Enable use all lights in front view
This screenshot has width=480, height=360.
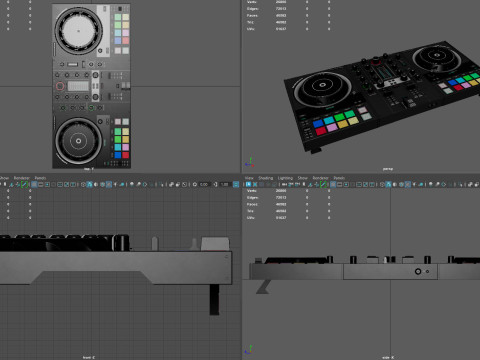(x=115, y=184)
